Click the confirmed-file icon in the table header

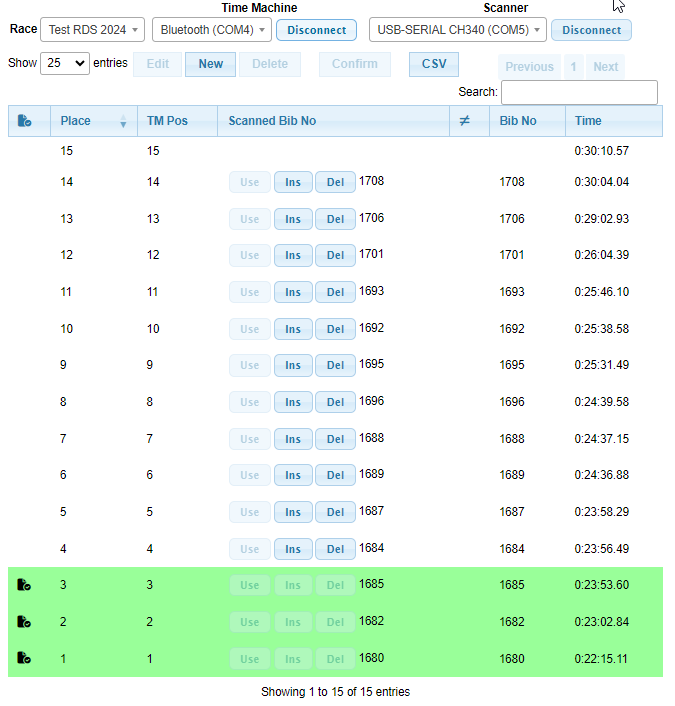click(x=24, y=121)
